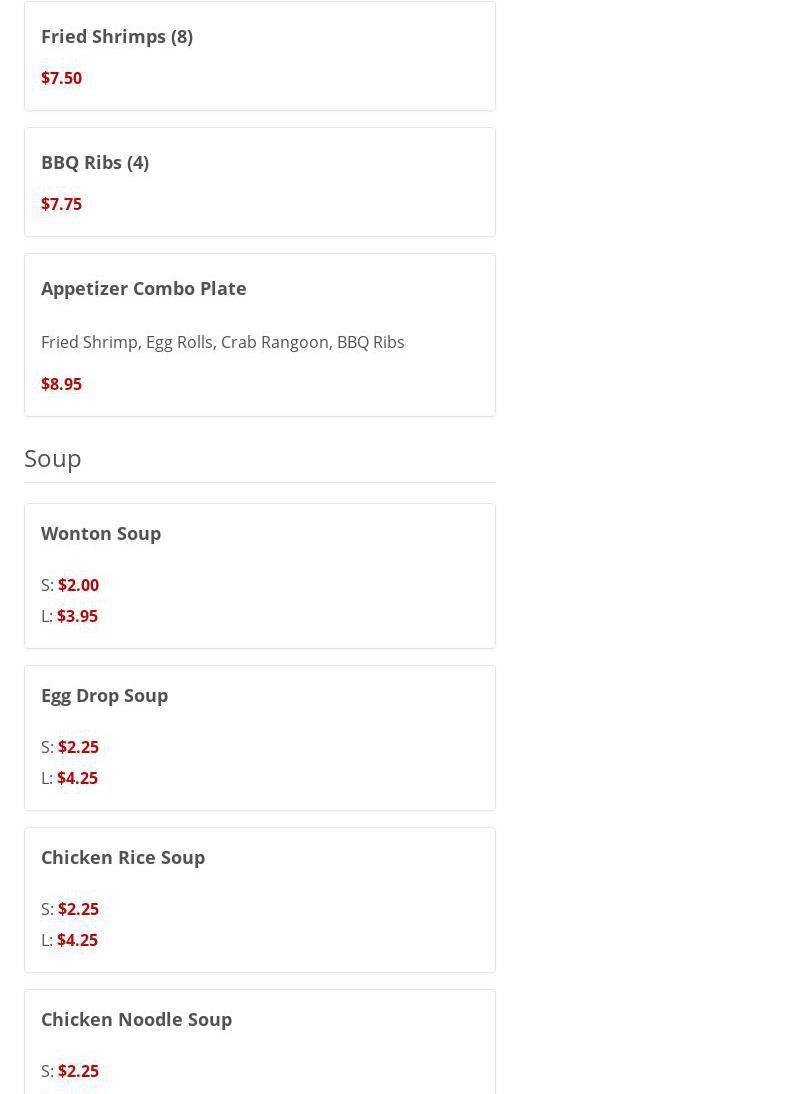Choose small Wonton Soup at $2.00
Screen dimensions: 785x1094
pos(78,585)
